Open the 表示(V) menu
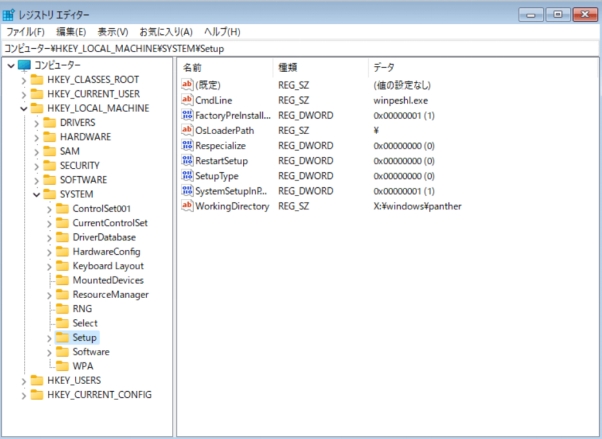The width and height of the screenshot is (602, 439). (113, 32)
